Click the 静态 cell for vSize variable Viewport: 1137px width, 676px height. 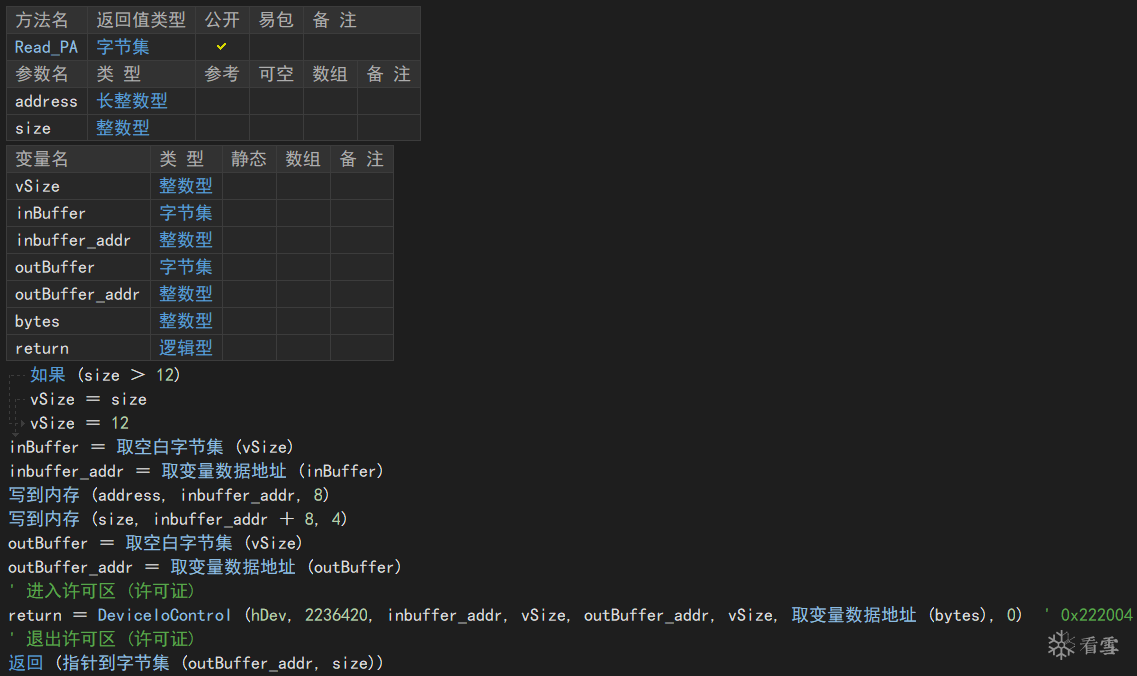249,186
